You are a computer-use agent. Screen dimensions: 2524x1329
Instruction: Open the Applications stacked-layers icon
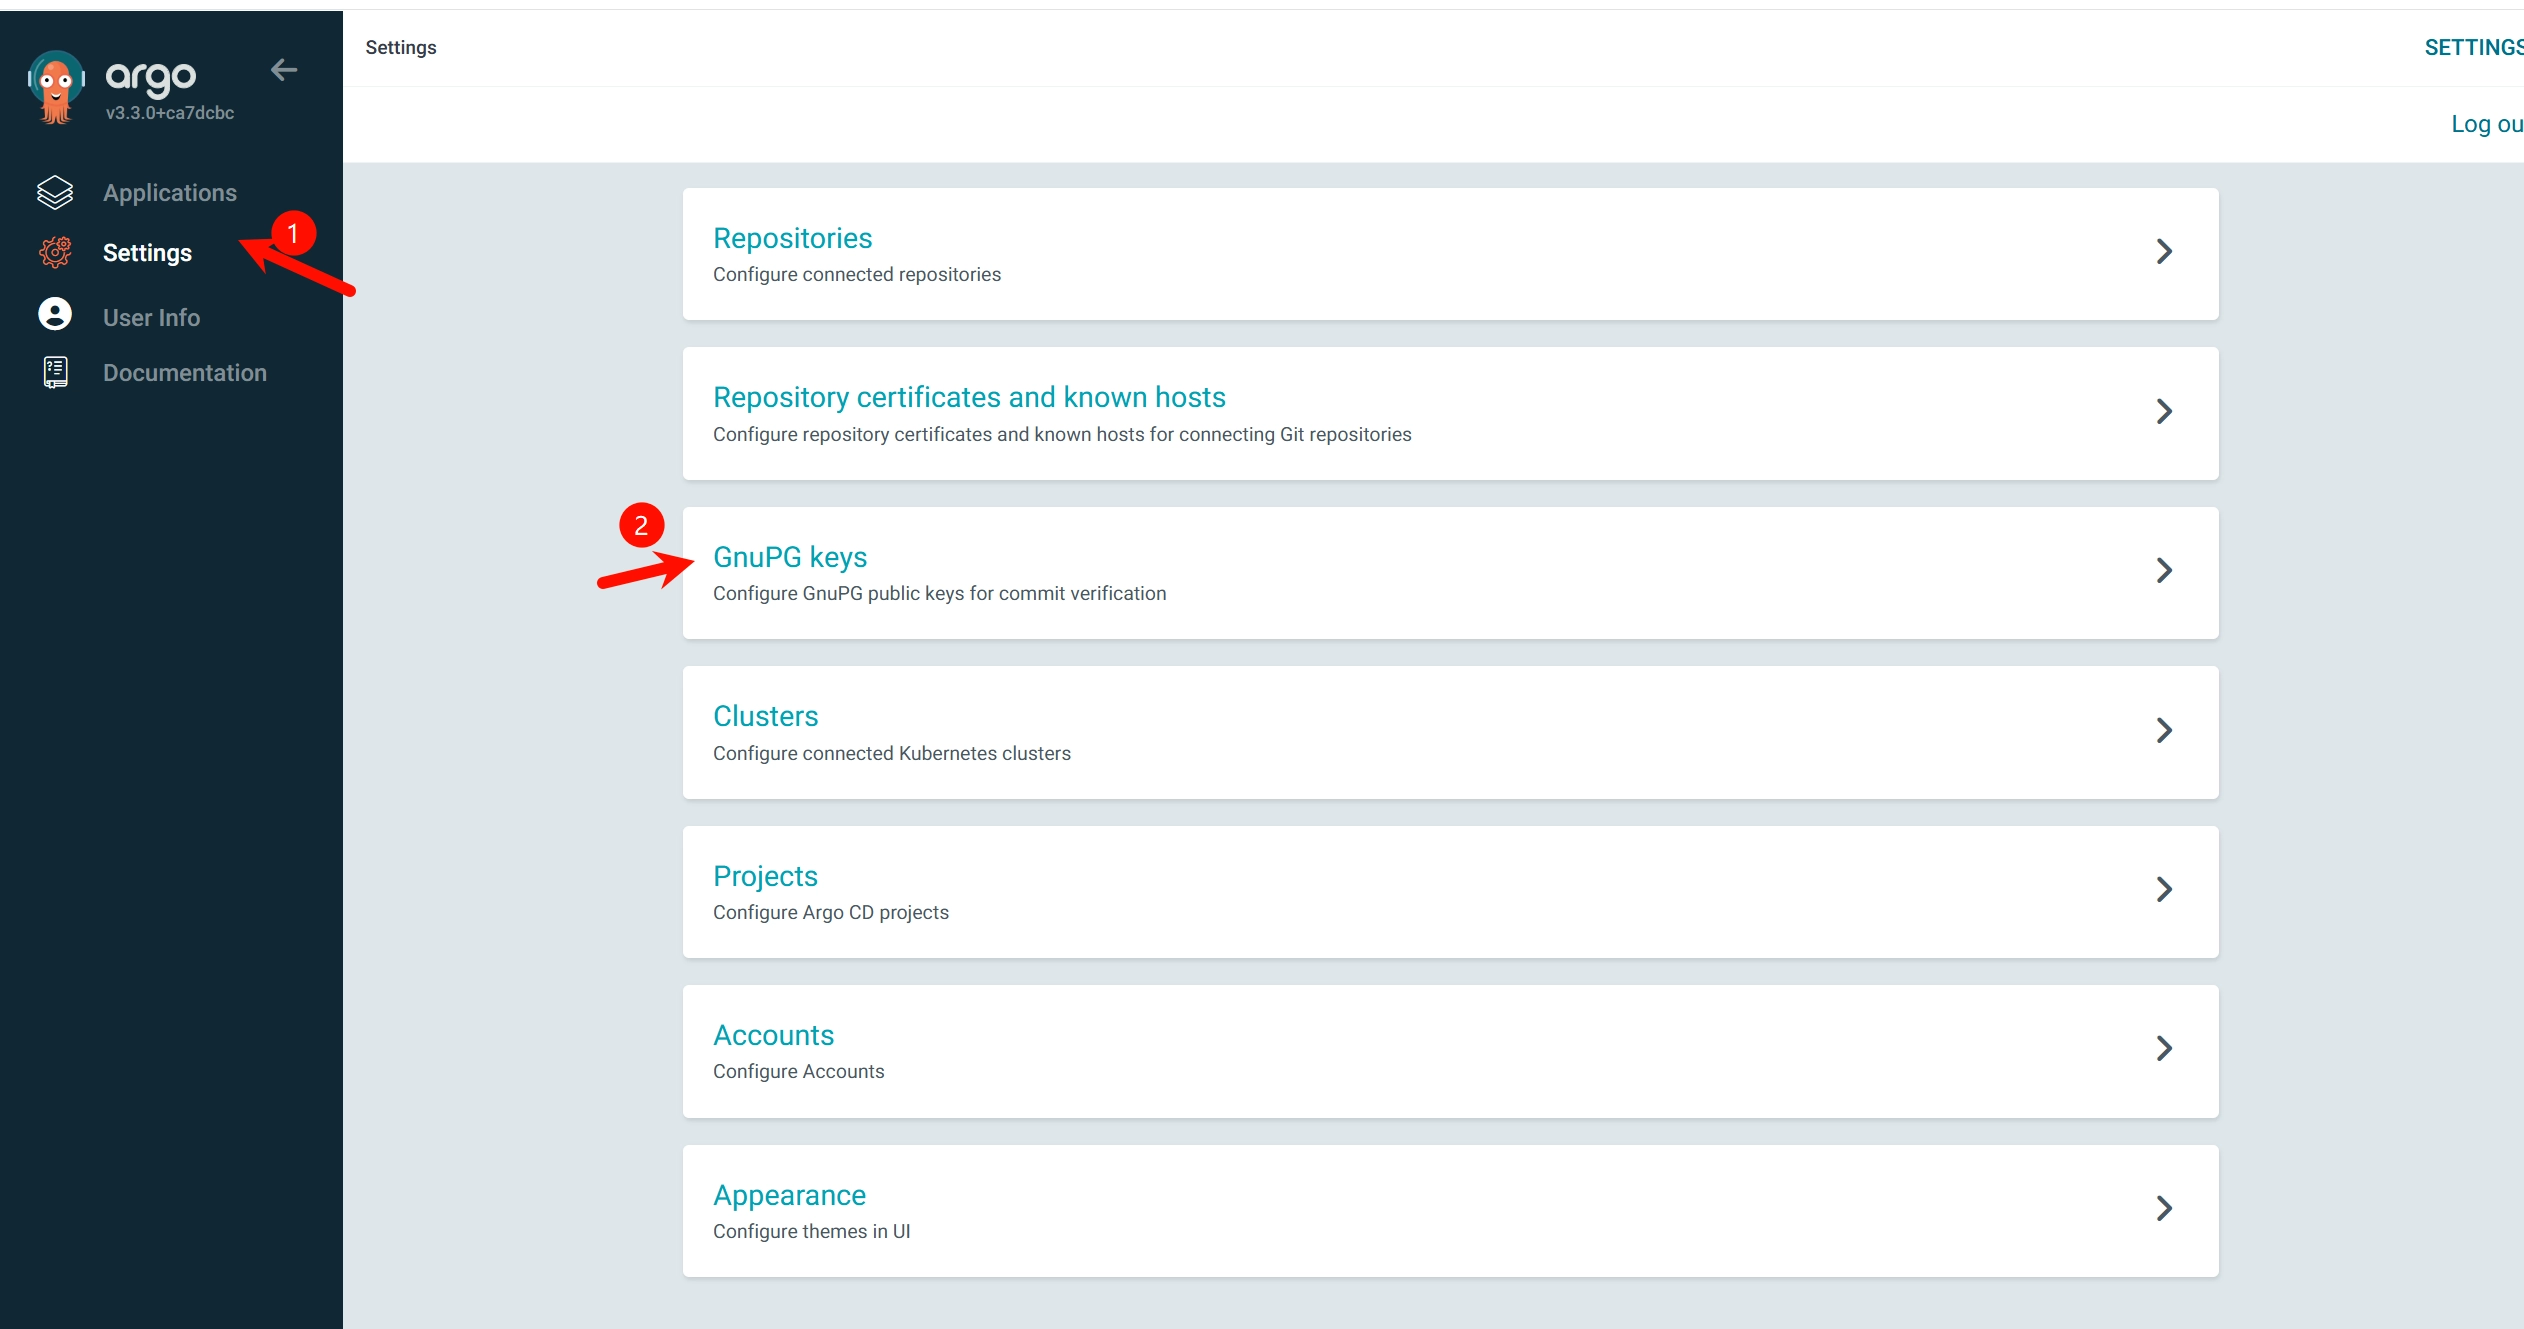[55, 192]
